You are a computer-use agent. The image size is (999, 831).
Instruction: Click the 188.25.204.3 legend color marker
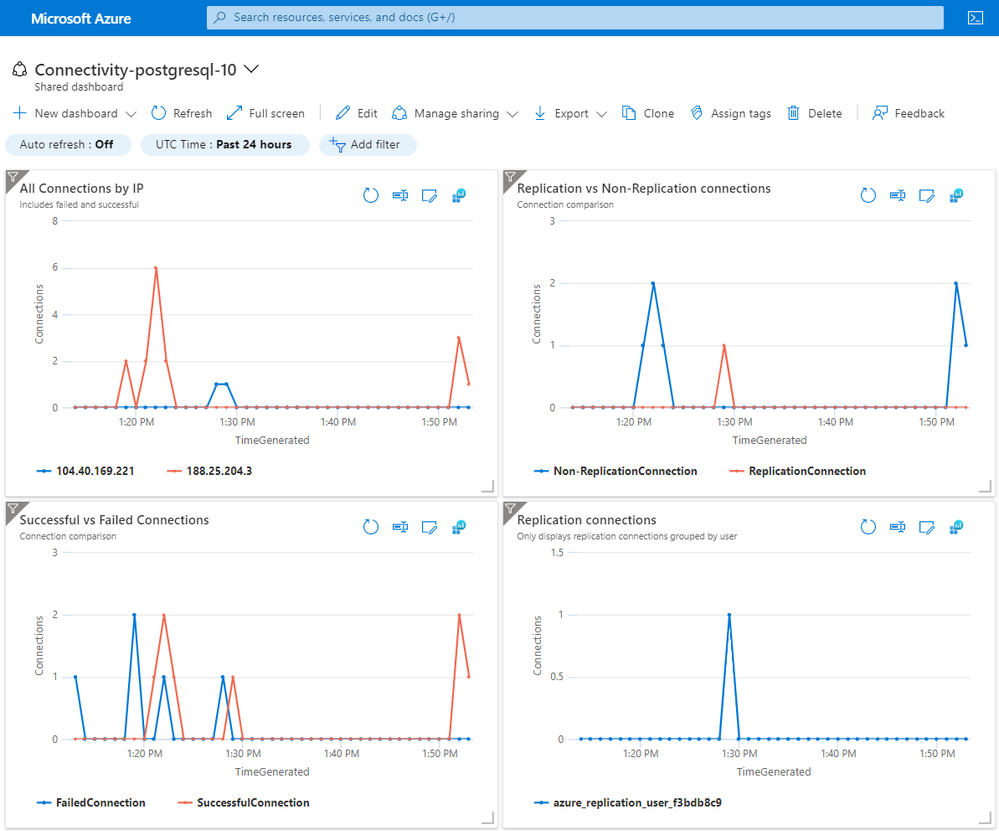174,471
